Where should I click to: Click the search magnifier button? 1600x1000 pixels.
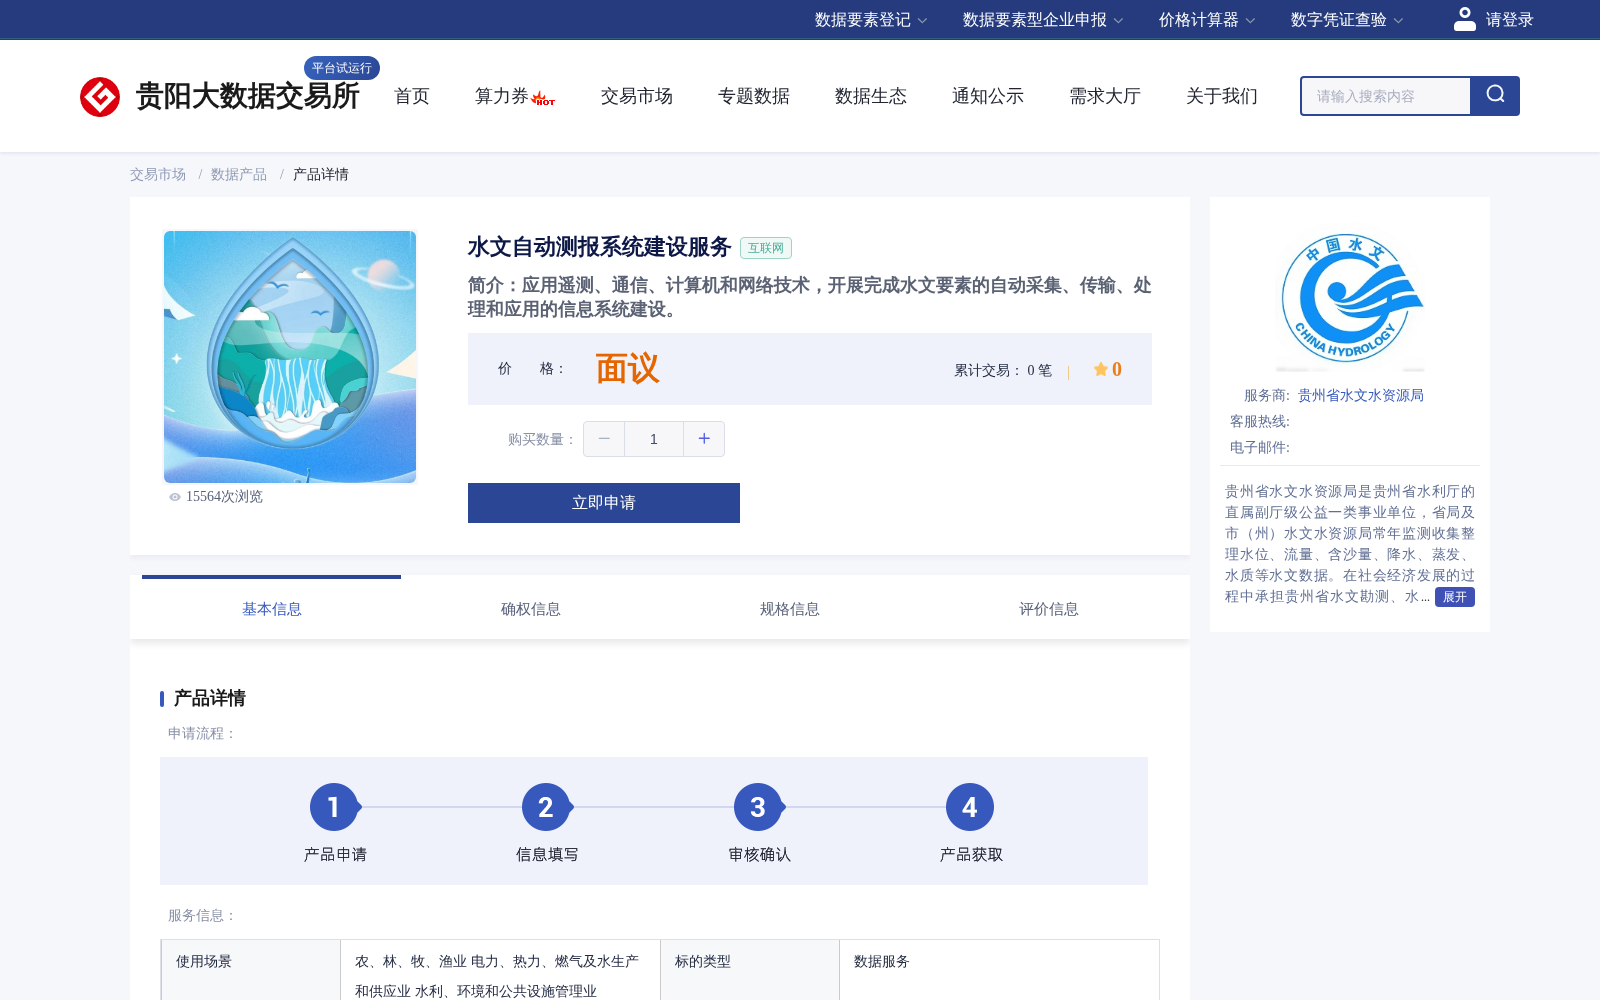[x=1495, y=96]
